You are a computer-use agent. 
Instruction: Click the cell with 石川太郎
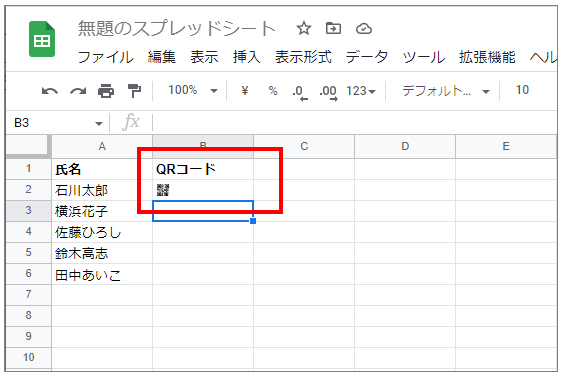pos(102,190)
